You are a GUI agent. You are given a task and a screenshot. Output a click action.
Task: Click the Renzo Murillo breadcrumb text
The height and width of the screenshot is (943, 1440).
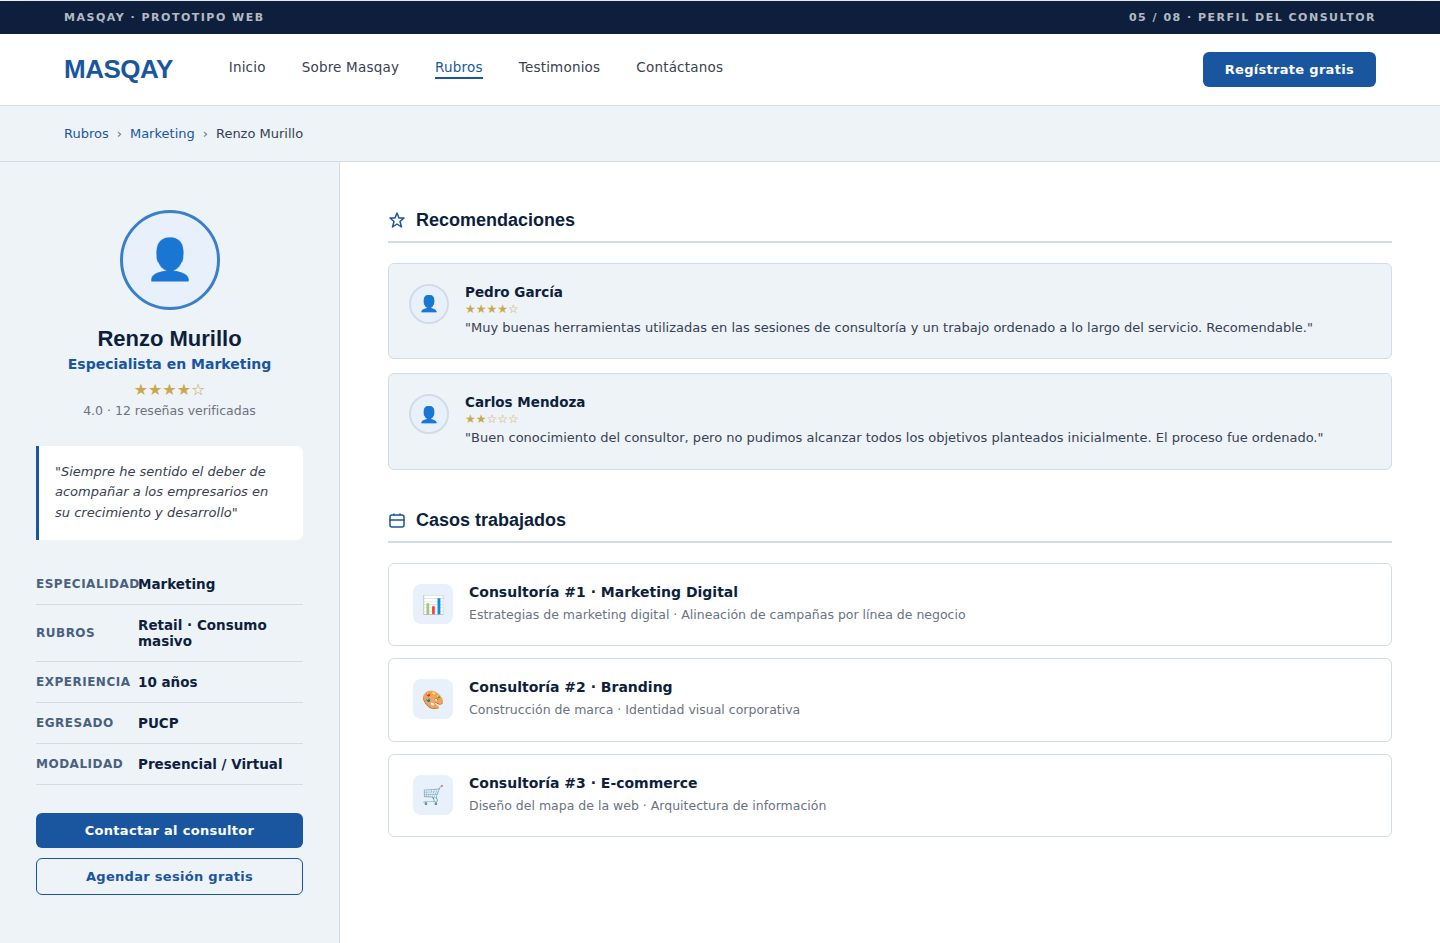[259, 133]
